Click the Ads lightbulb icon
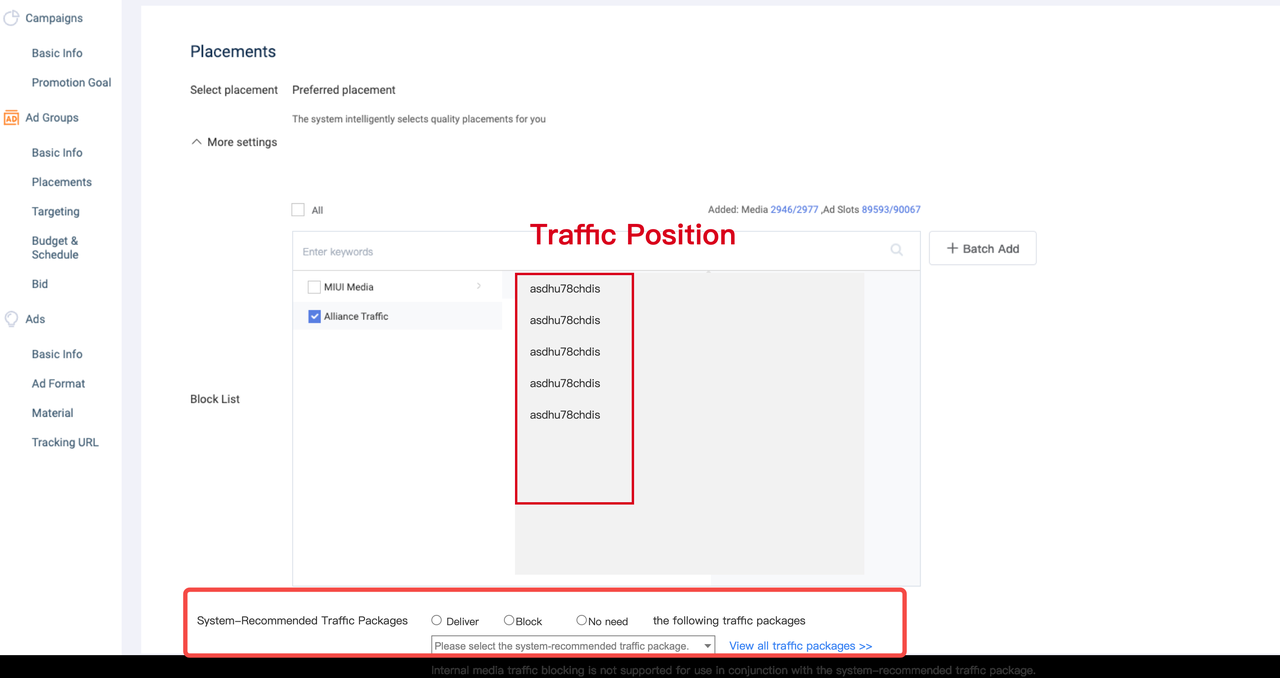Viewport: 1280px width, 678px height. (x=12, y=319)
